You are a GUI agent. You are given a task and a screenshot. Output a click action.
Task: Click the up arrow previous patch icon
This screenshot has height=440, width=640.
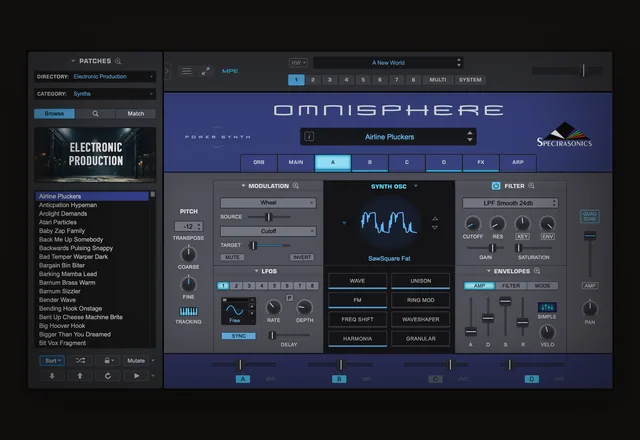[x=80, y=376]
